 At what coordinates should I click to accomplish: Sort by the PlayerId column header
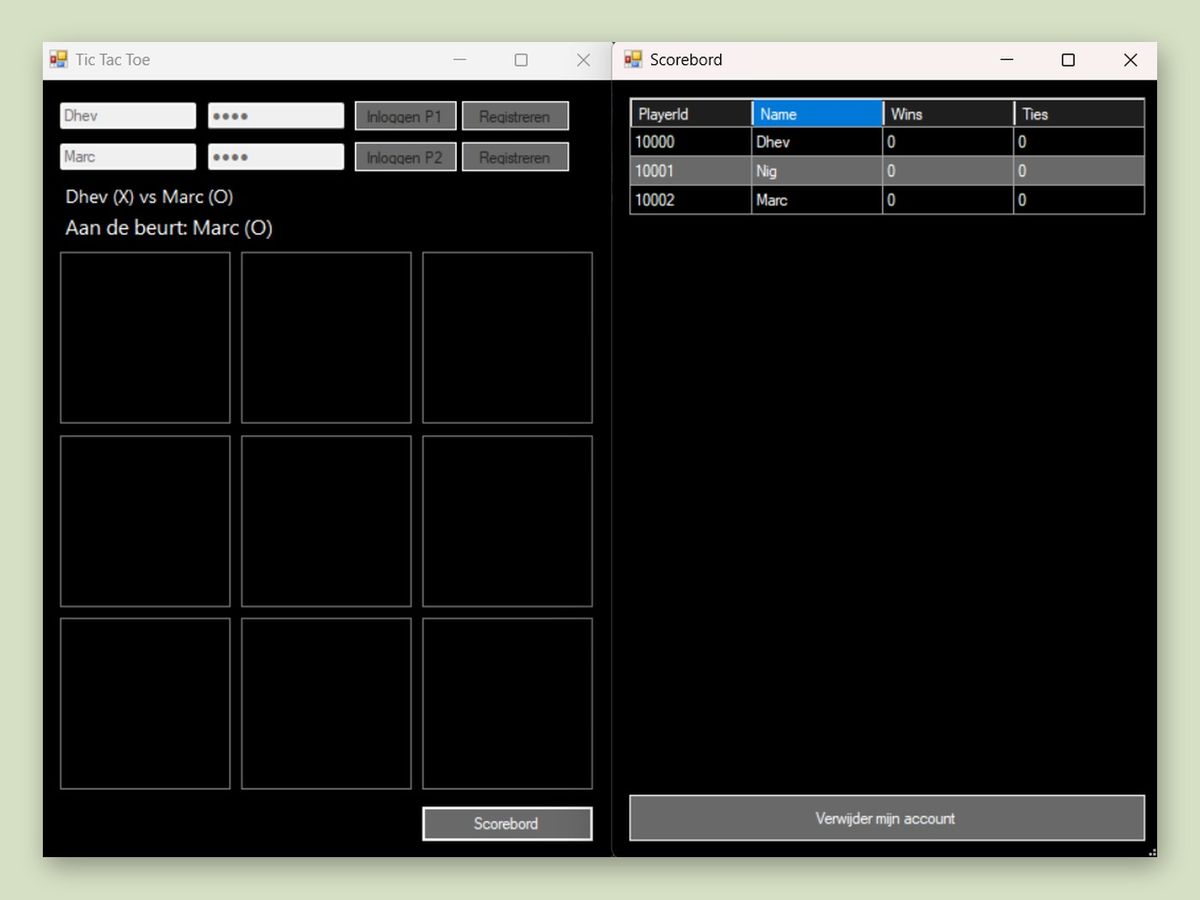tap(691, 114)
